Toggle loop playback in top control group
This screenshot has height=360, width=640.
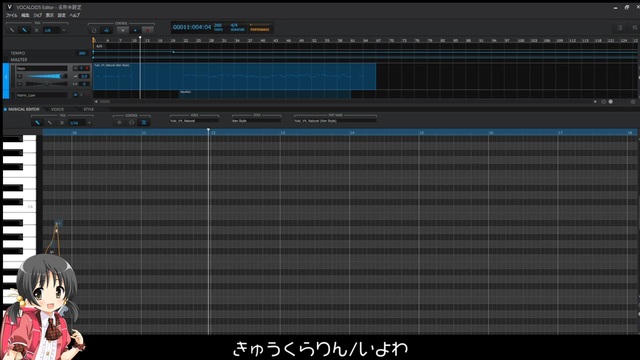[x=94, y=30]
